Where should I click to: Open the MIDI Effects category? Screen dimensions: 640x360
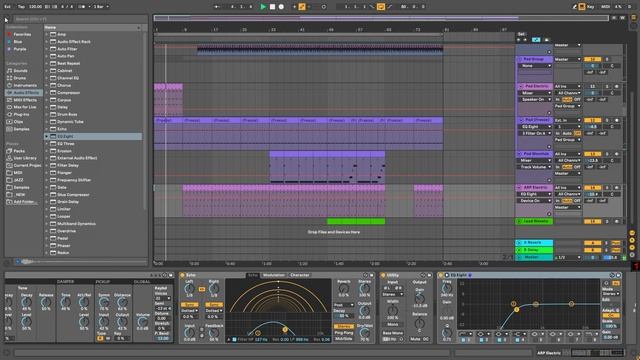[25, 100]
